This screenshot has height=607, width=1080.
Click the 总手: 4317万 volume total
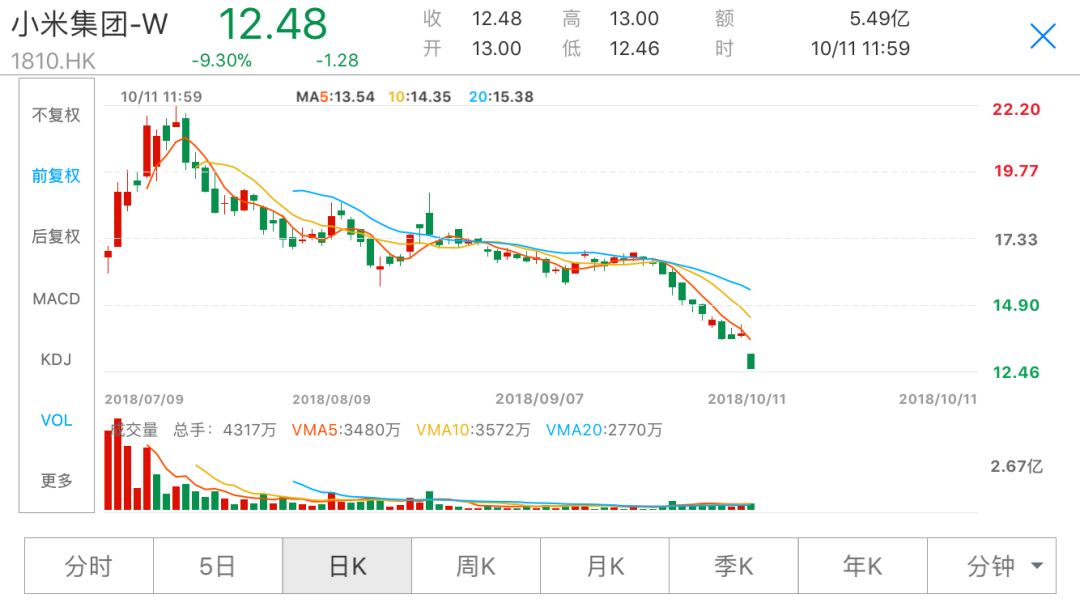coord(225,430)
